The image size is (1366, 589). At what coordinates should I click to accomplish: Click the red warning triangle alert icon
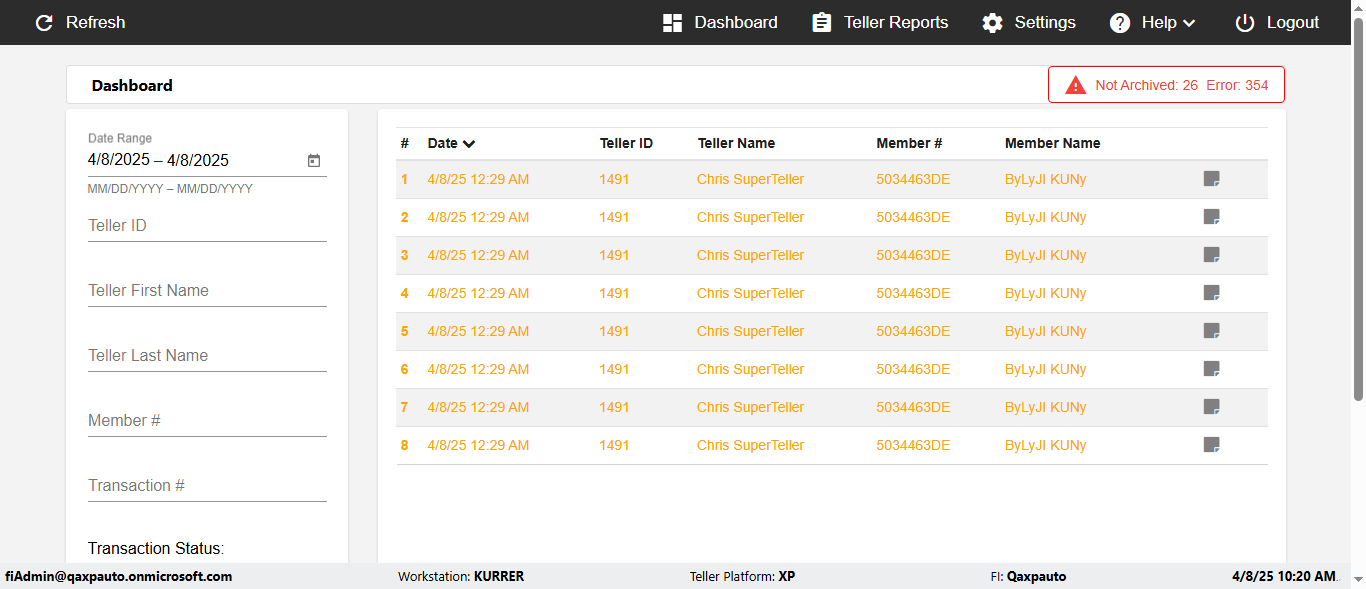click(1076, 85)
